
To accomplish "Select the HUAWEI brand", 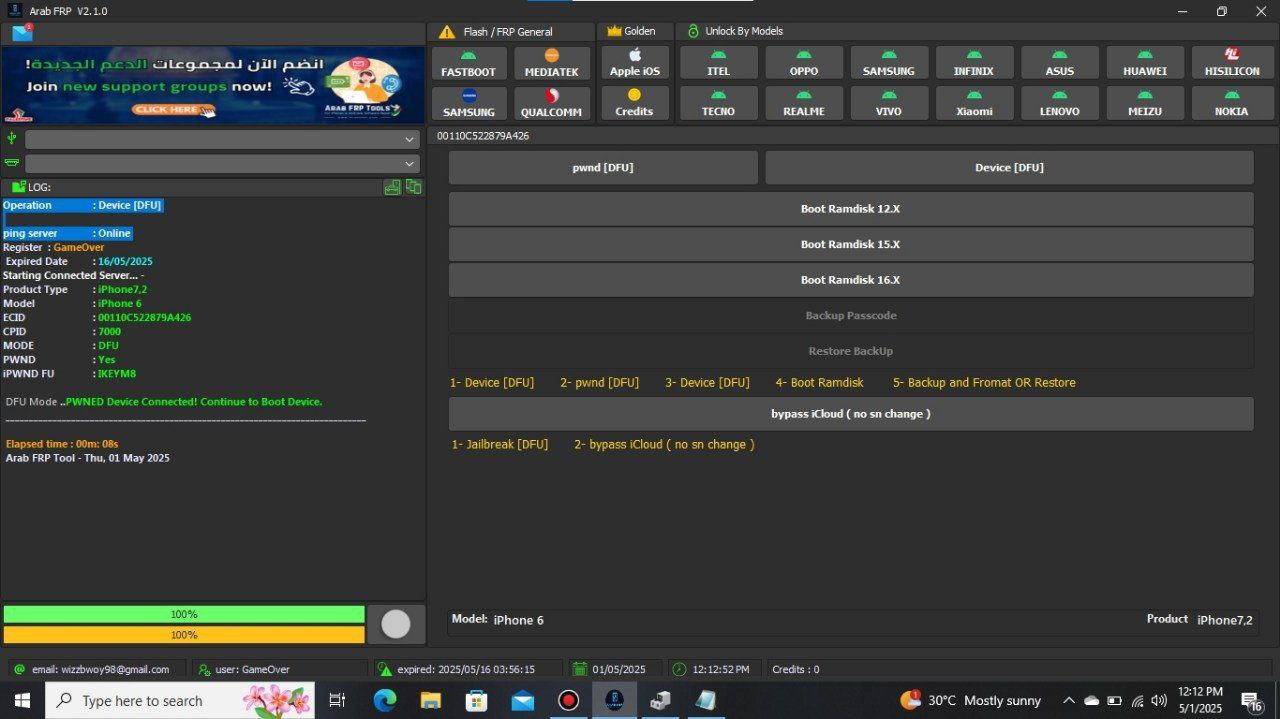I will coord(1145,63).
